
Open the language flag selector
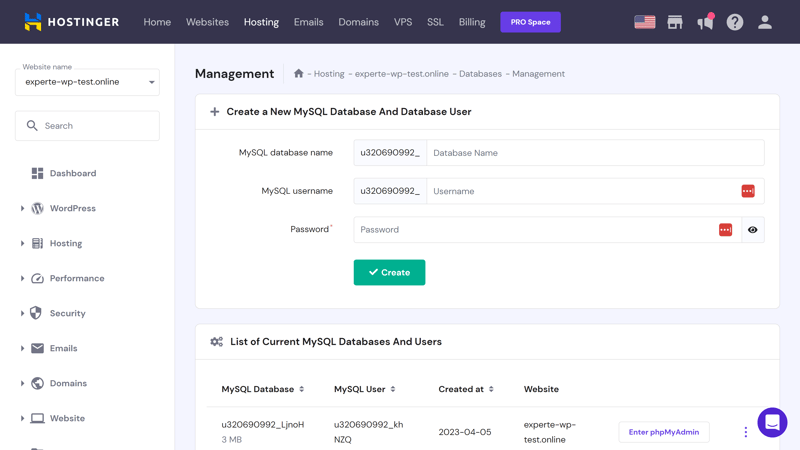(x=645, y=22)
